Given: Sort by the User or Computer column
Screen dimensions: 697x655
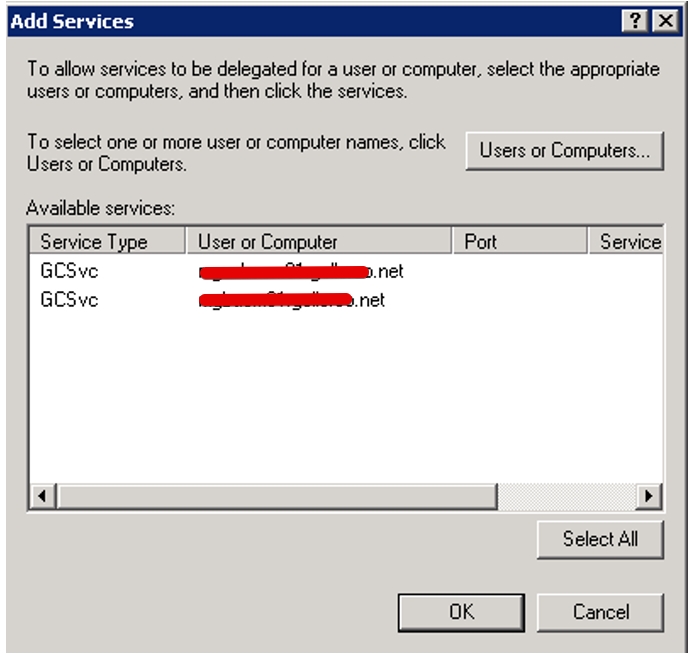Looking at the screenshot, I should coord(268,242).
